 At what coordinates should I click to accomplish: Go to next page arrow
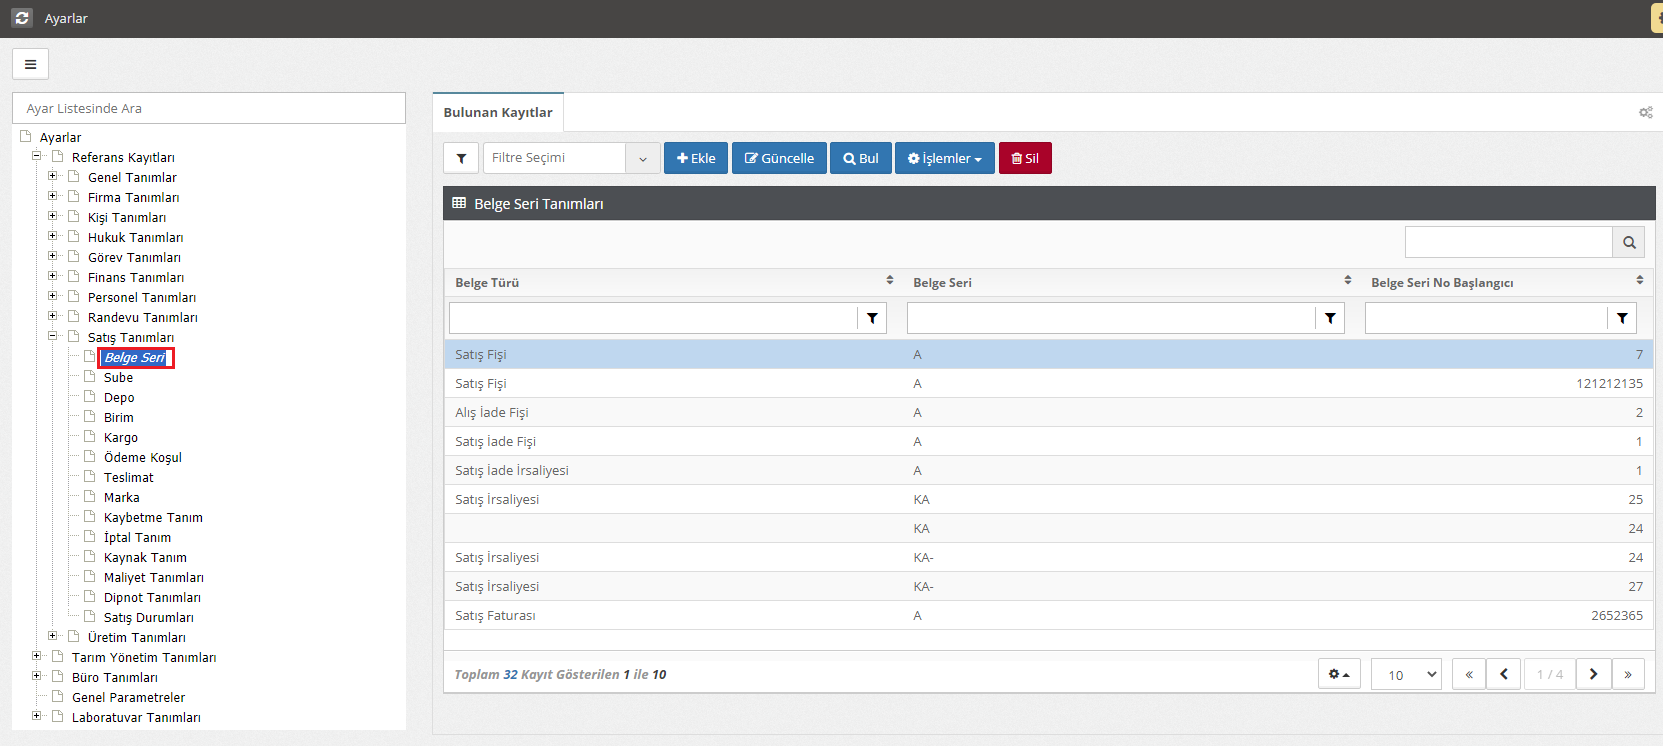[1593, 674]
